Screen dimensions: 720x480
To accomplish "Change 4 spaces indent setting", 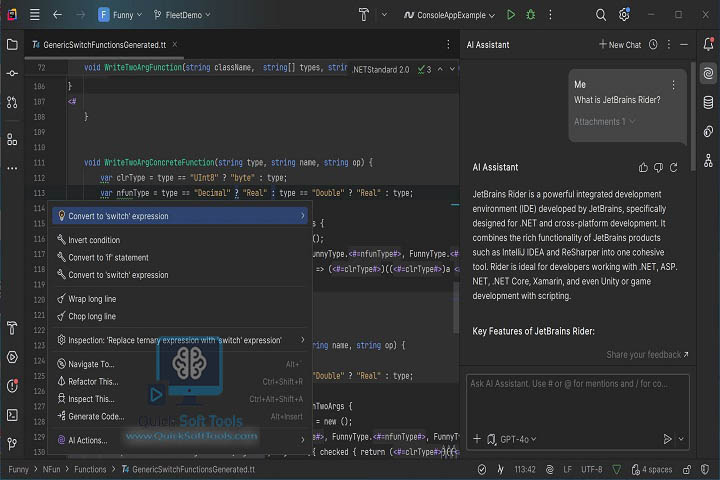I will point(652,469).
